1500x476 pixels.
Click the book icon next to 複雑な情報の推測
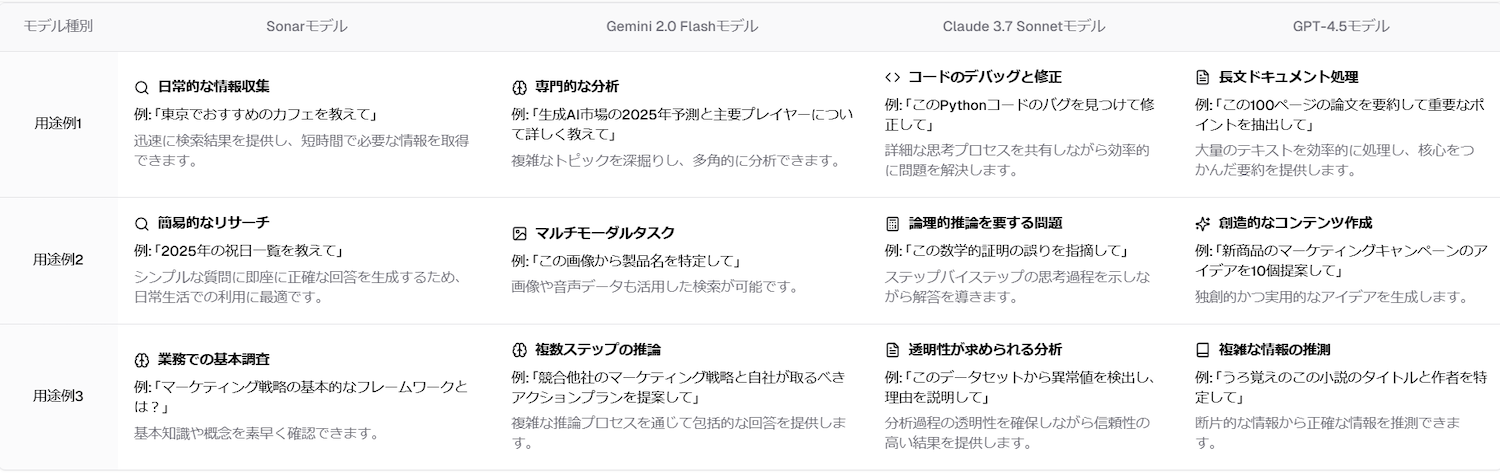click(x=1203, y=350)
